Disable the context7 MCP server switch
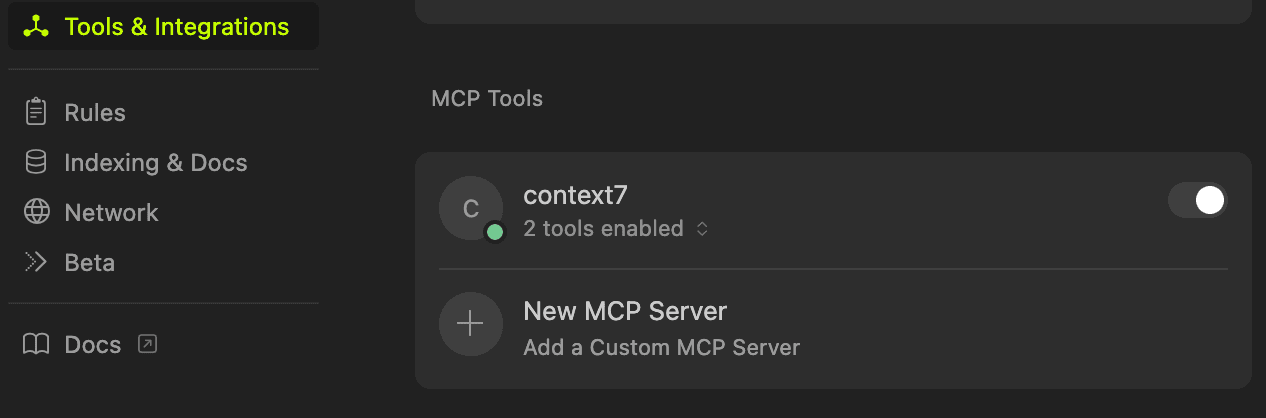Screen dimensions: 1266x418 coord(1197,200)
